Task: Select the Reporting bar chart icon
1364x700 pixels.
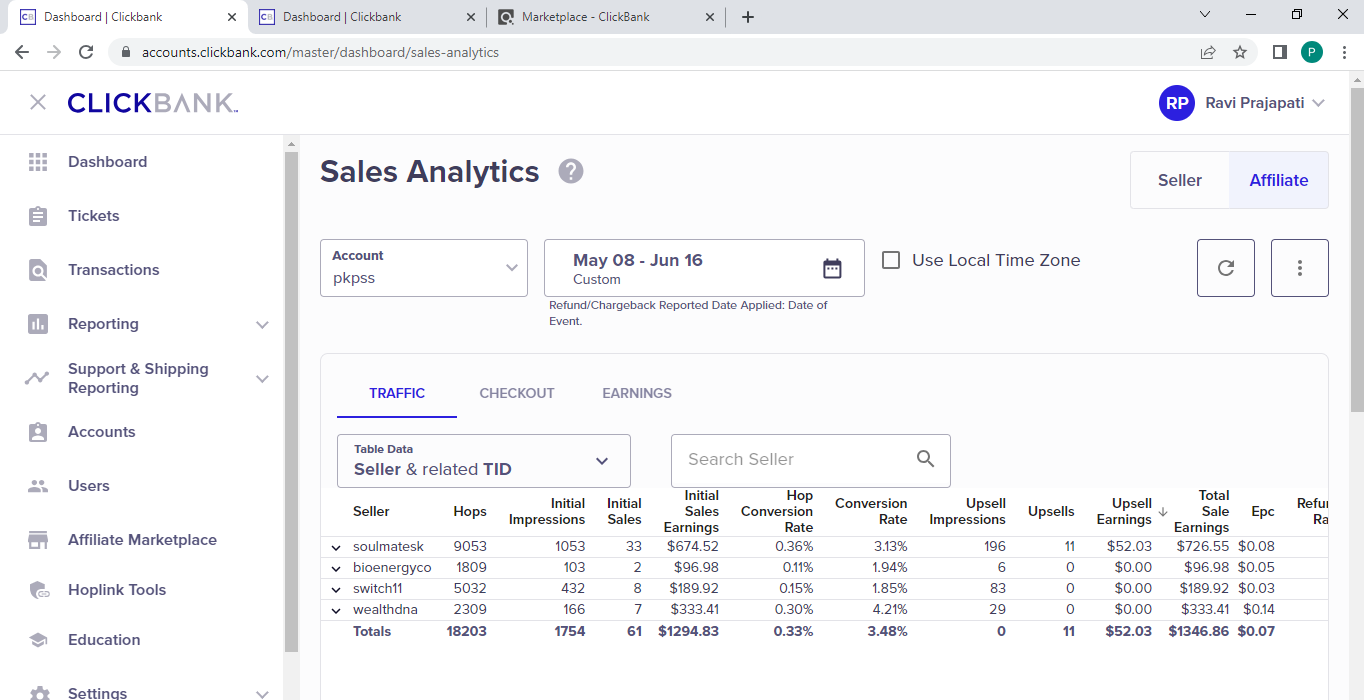Action: (38, 324)
